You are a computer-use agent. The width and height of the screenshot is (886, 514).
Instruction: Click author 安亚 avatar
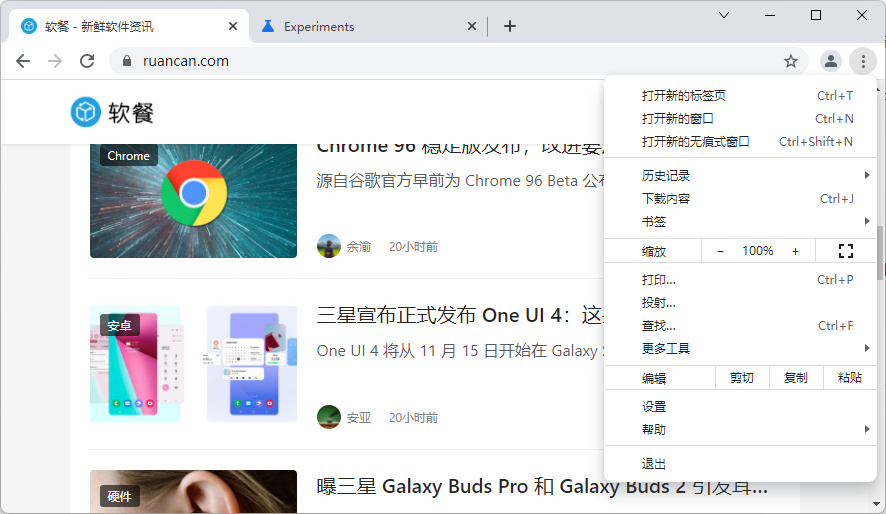point(329,417)
